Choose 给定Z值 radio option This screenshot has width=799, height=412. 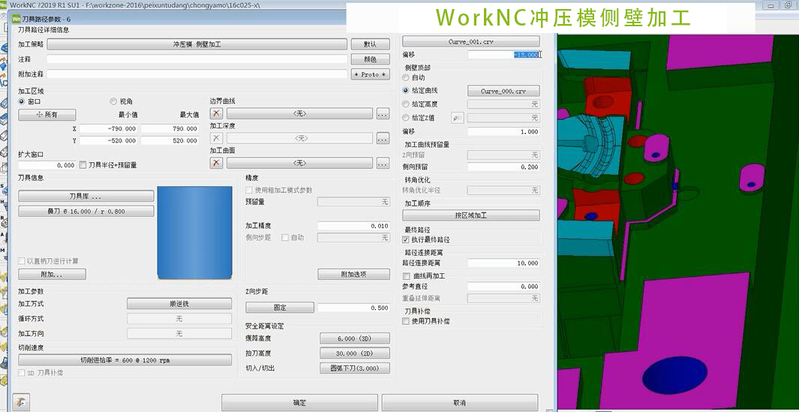(406, 118)
